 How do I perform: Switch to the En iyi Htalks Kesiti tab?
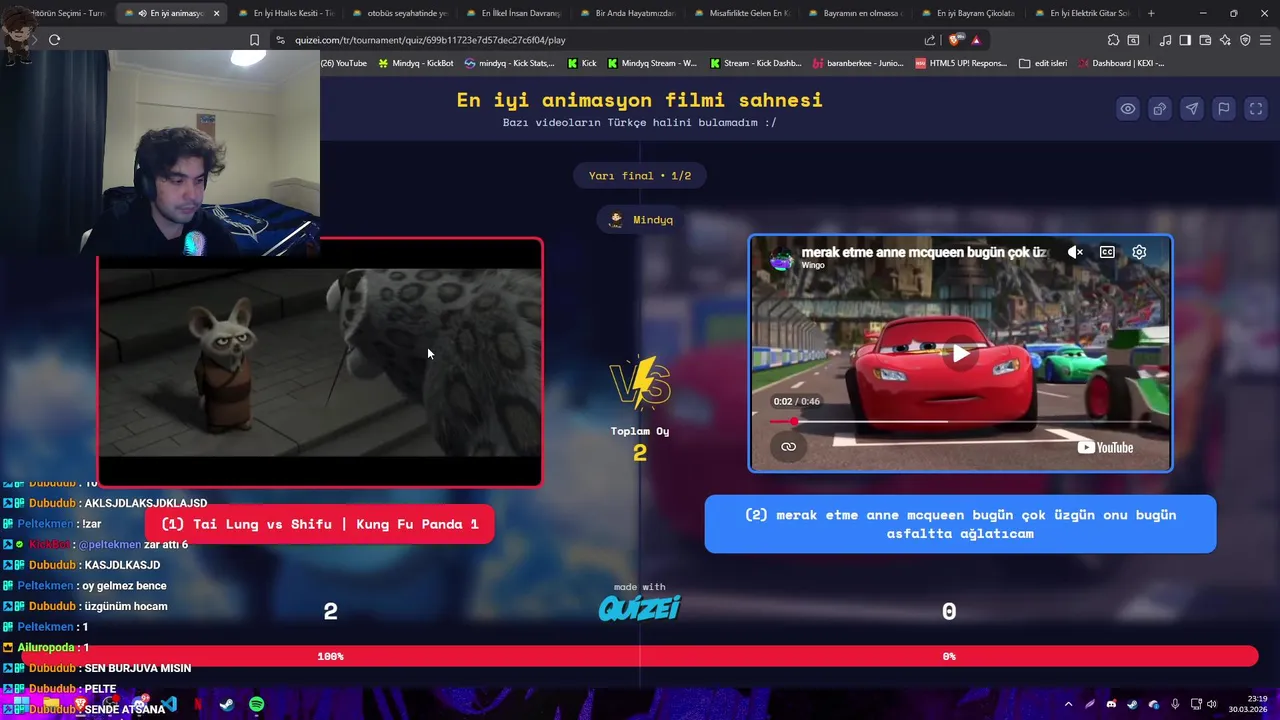click(x=285, y=13)
